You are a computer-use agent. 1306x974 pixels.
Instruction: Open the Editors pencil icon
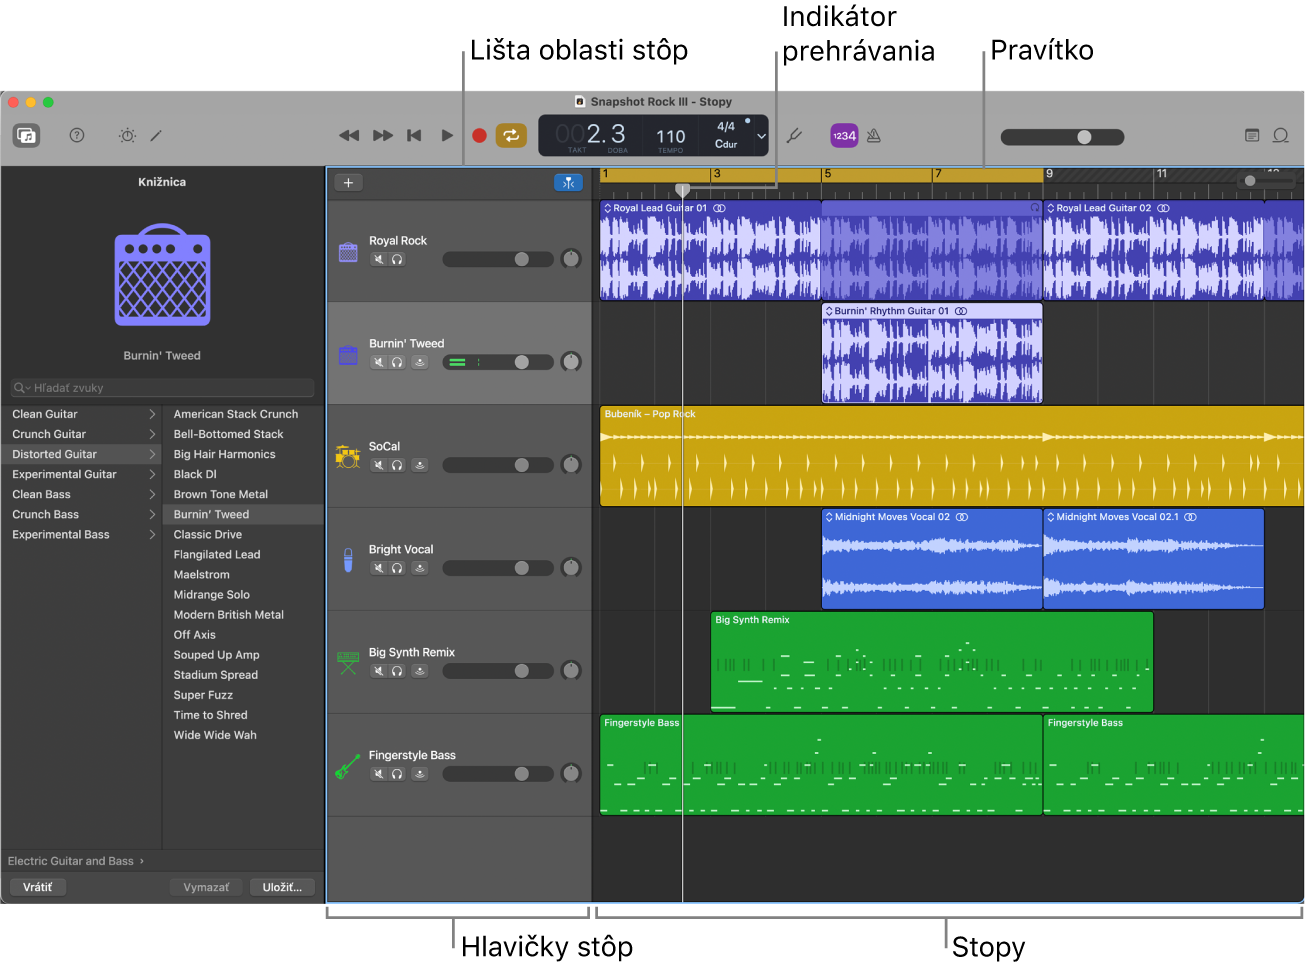(x=156, y=136)
